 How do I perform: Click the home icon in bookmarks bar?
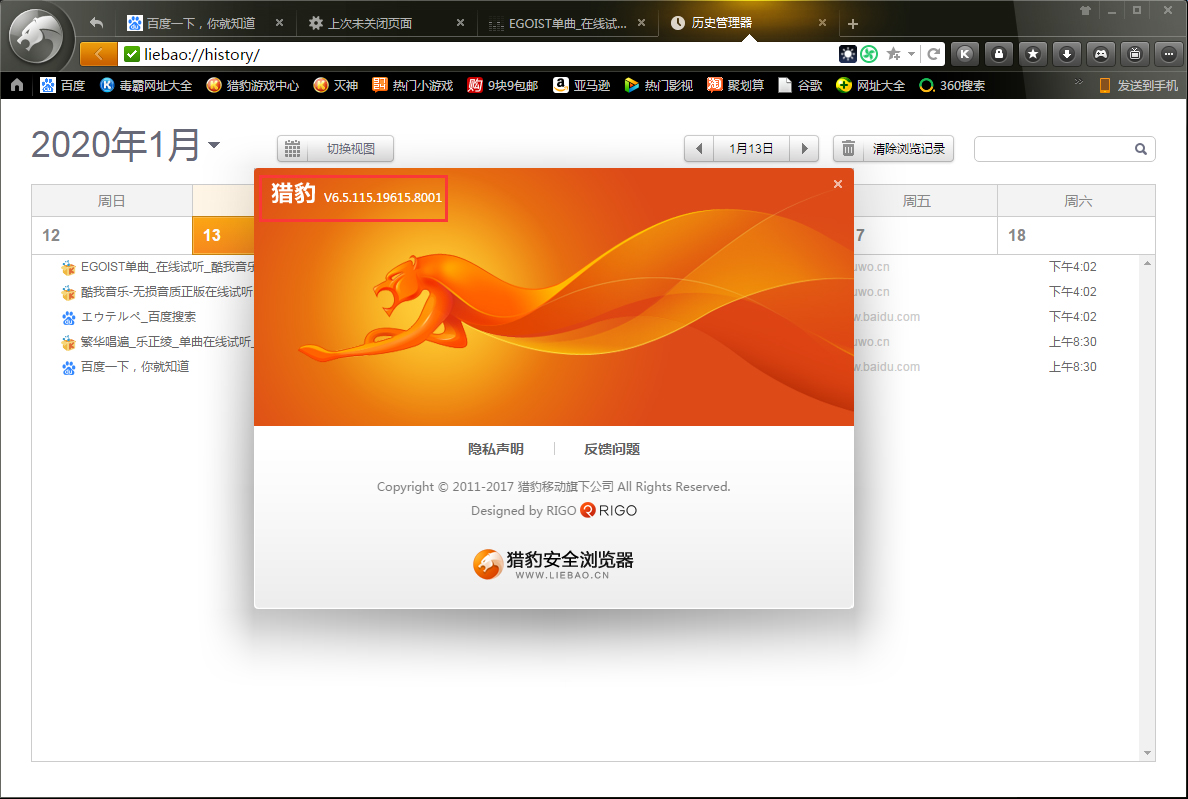click(x=17, y=86)
